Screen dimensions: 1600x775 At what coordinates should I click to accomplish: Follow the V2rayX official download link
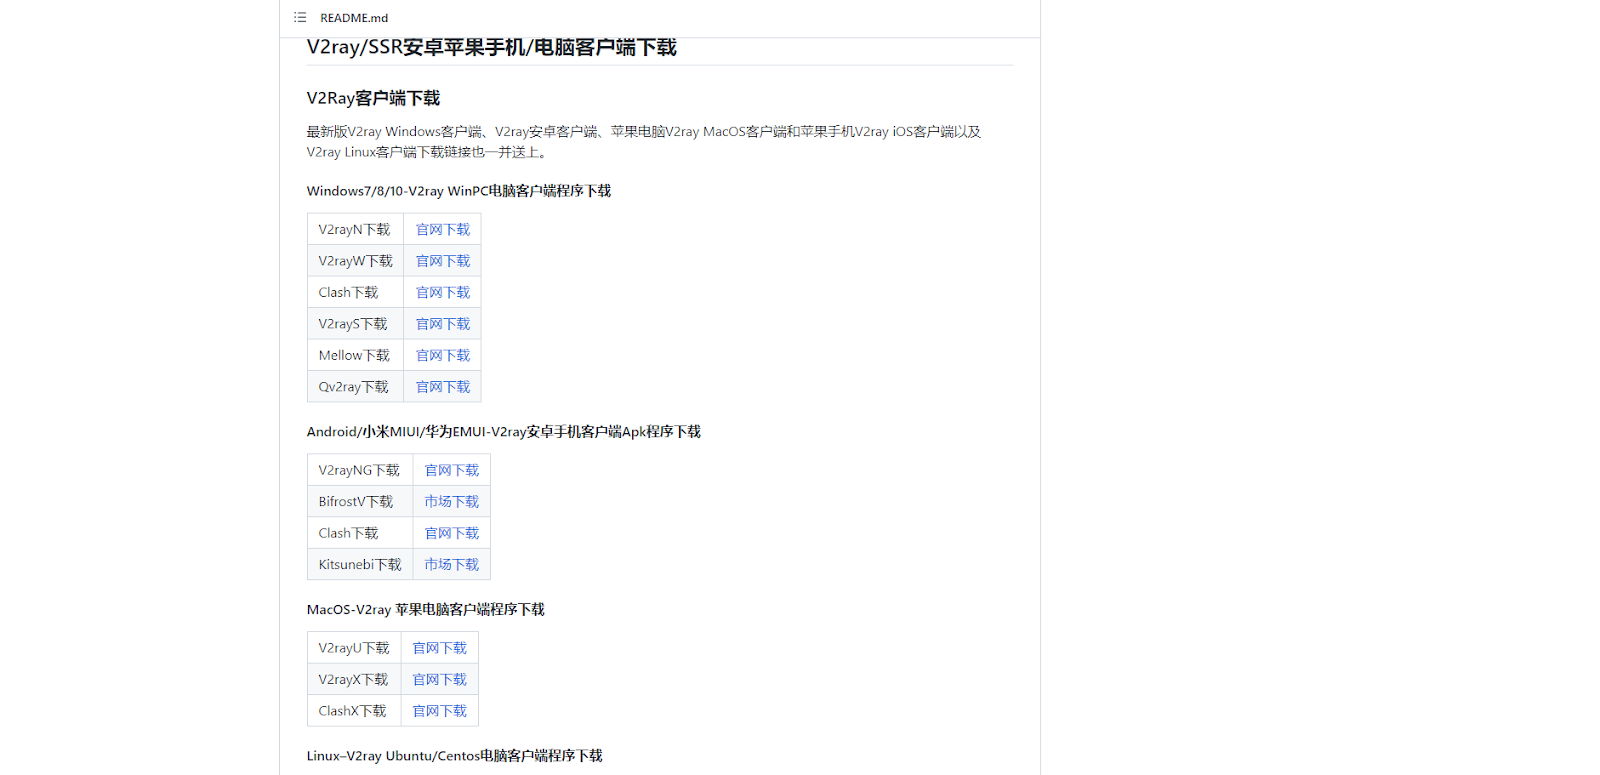pos(439,680)
